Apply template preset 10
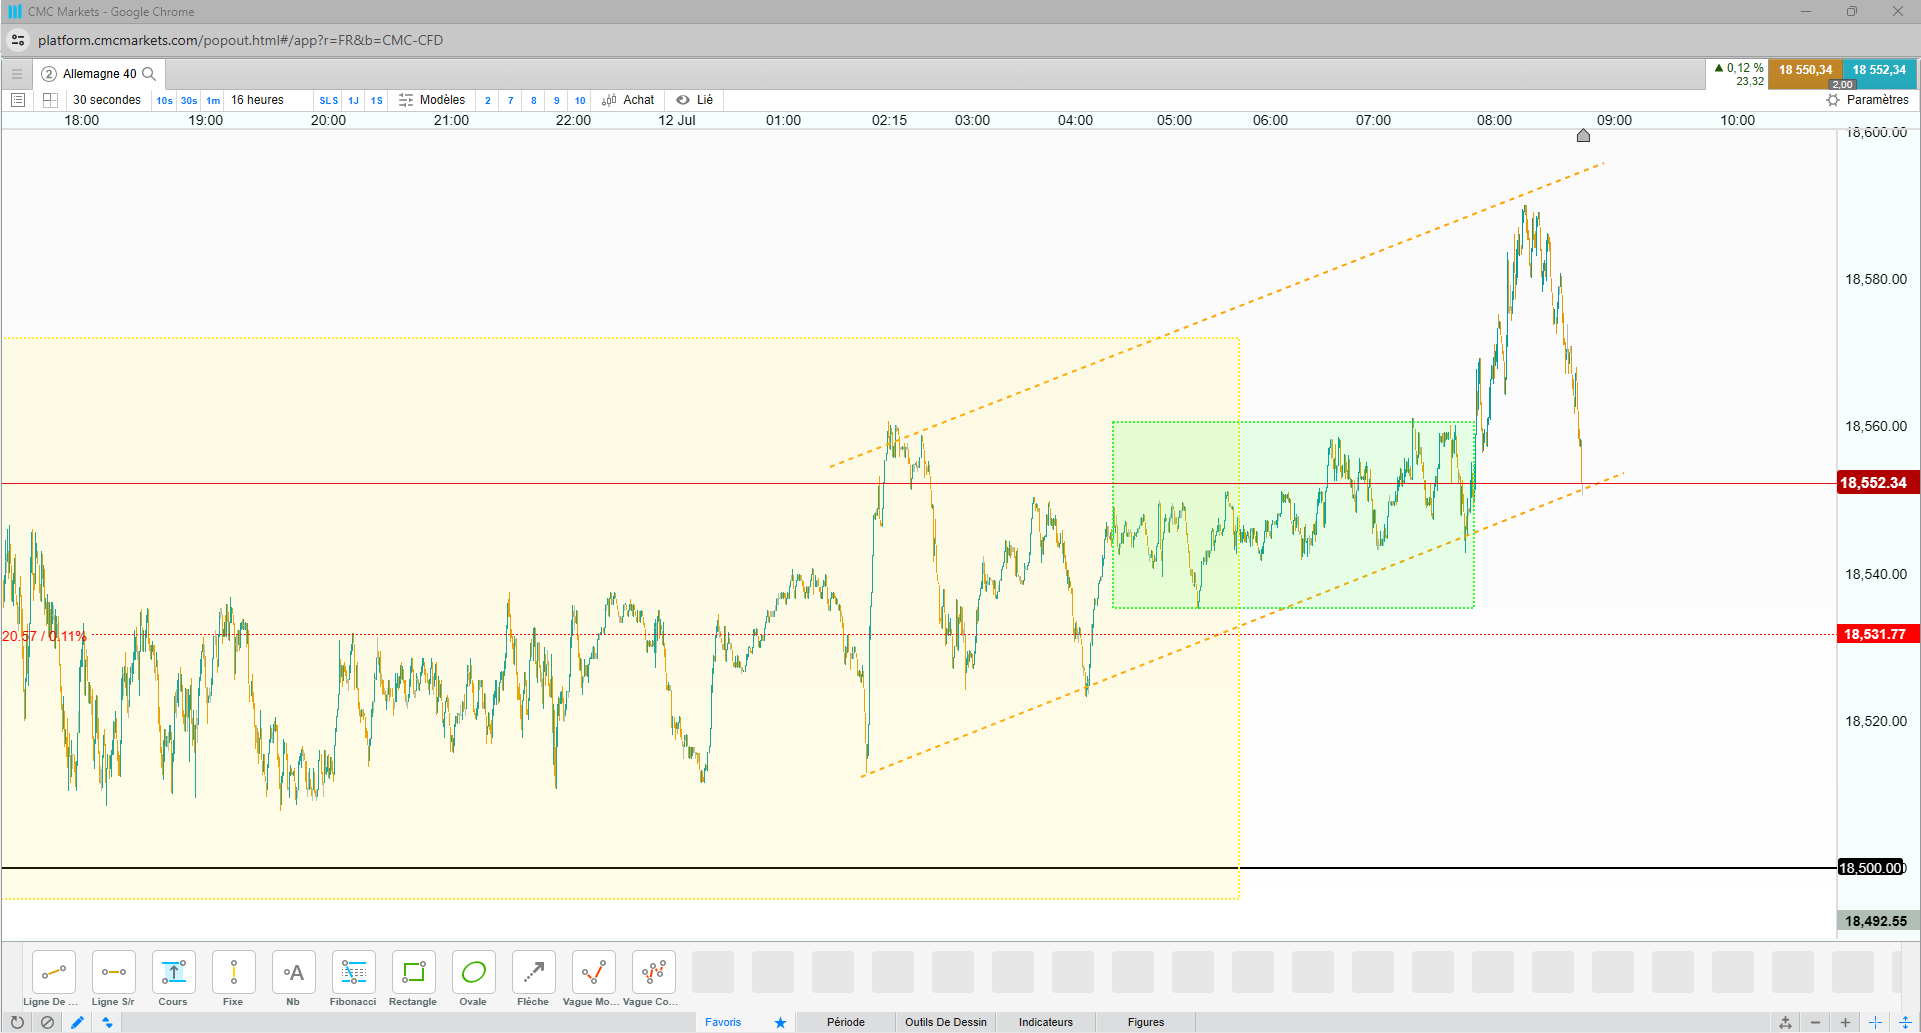This screenshot has height=1033, width=1921. [580, 101]
